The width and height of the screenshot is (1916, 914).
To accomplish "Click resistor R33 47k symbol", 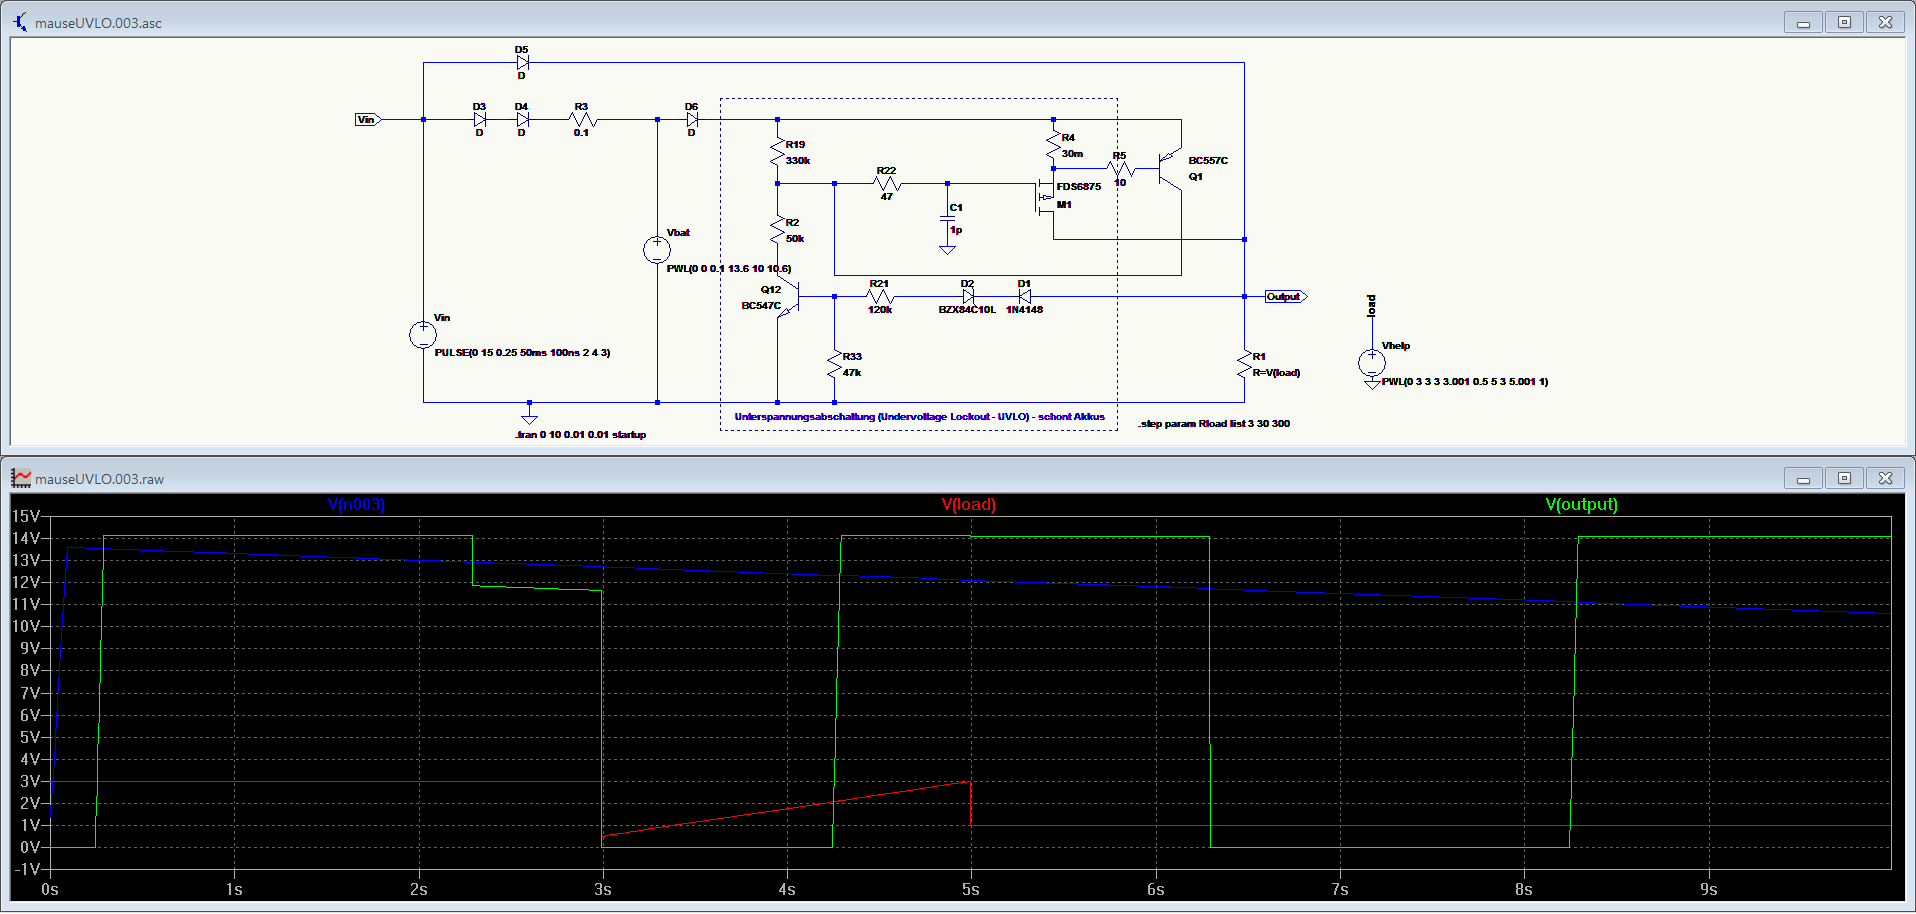I will [x=834, y=364].
